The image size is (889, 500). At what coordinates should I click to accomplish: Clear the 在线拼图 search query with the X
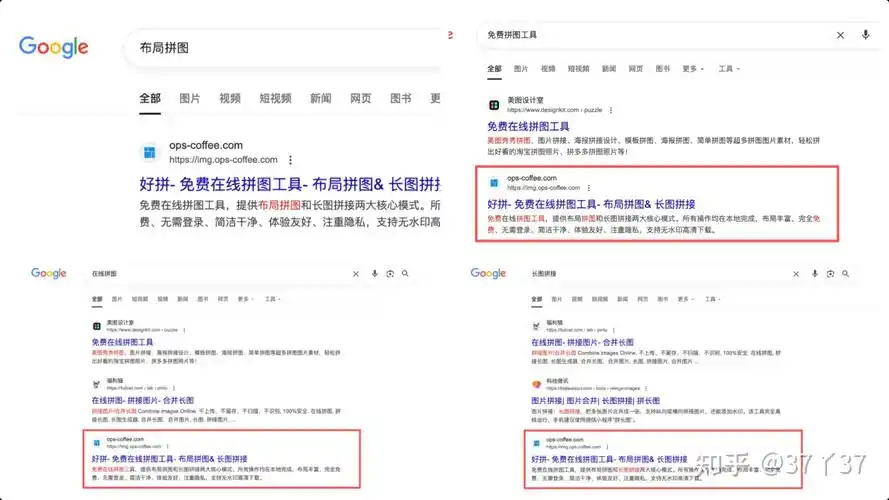(x=356, y=274)
